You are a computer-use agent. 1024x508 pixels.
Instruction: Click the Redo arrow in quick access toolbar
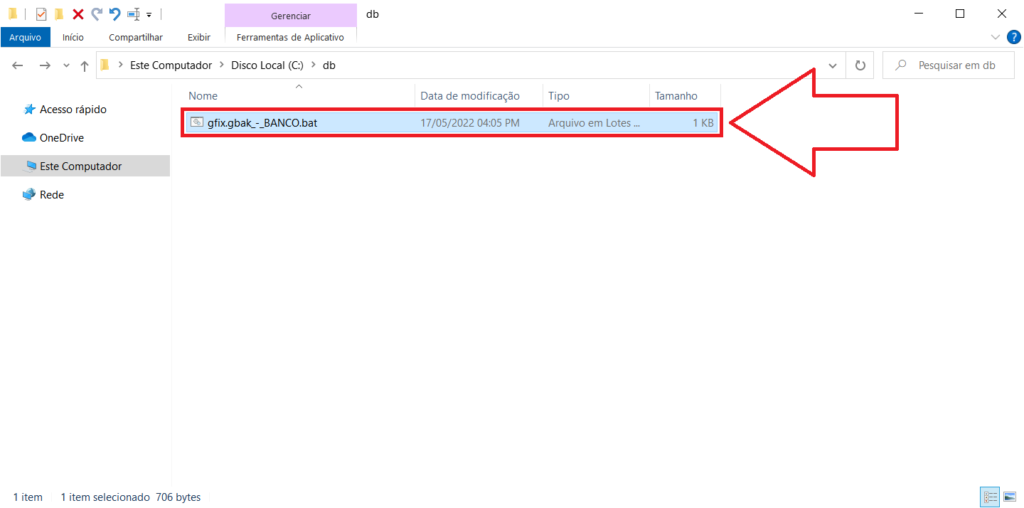tap(96, 14)
